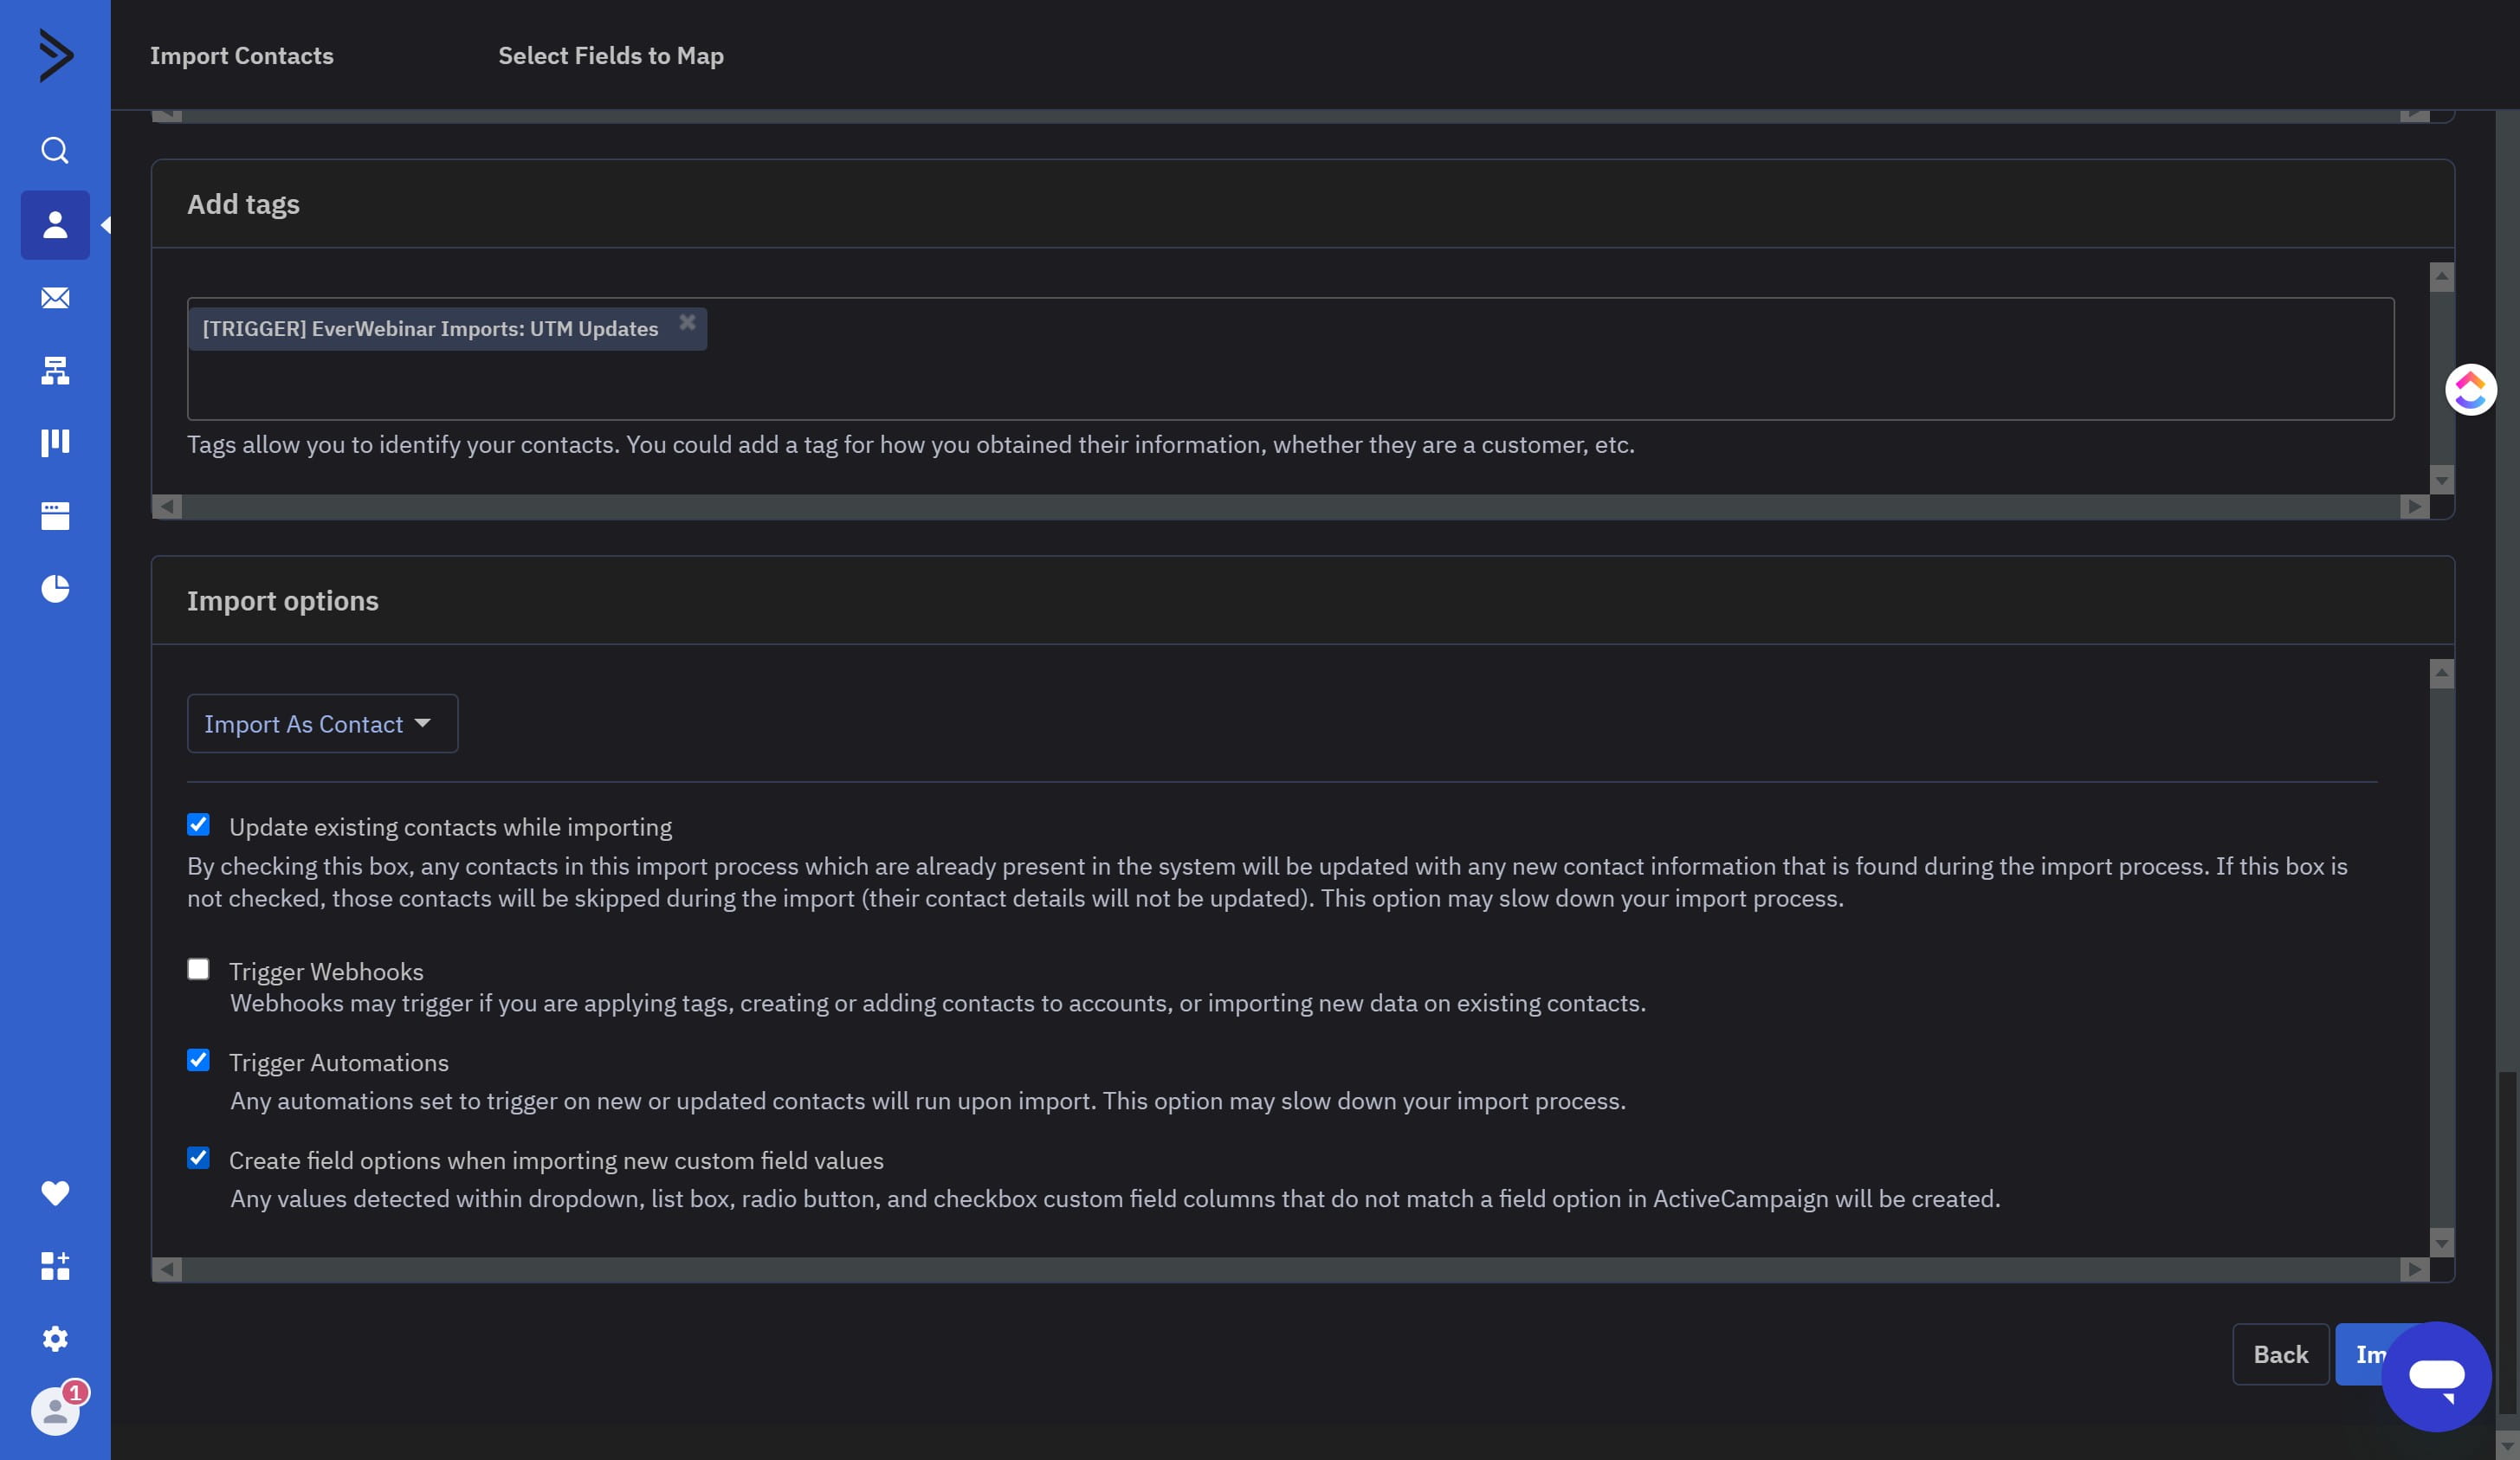The width and height of the screenshot is (2520, 1460).
Task: Open Automations via the flowchart icon
Action: pos(55,370)
